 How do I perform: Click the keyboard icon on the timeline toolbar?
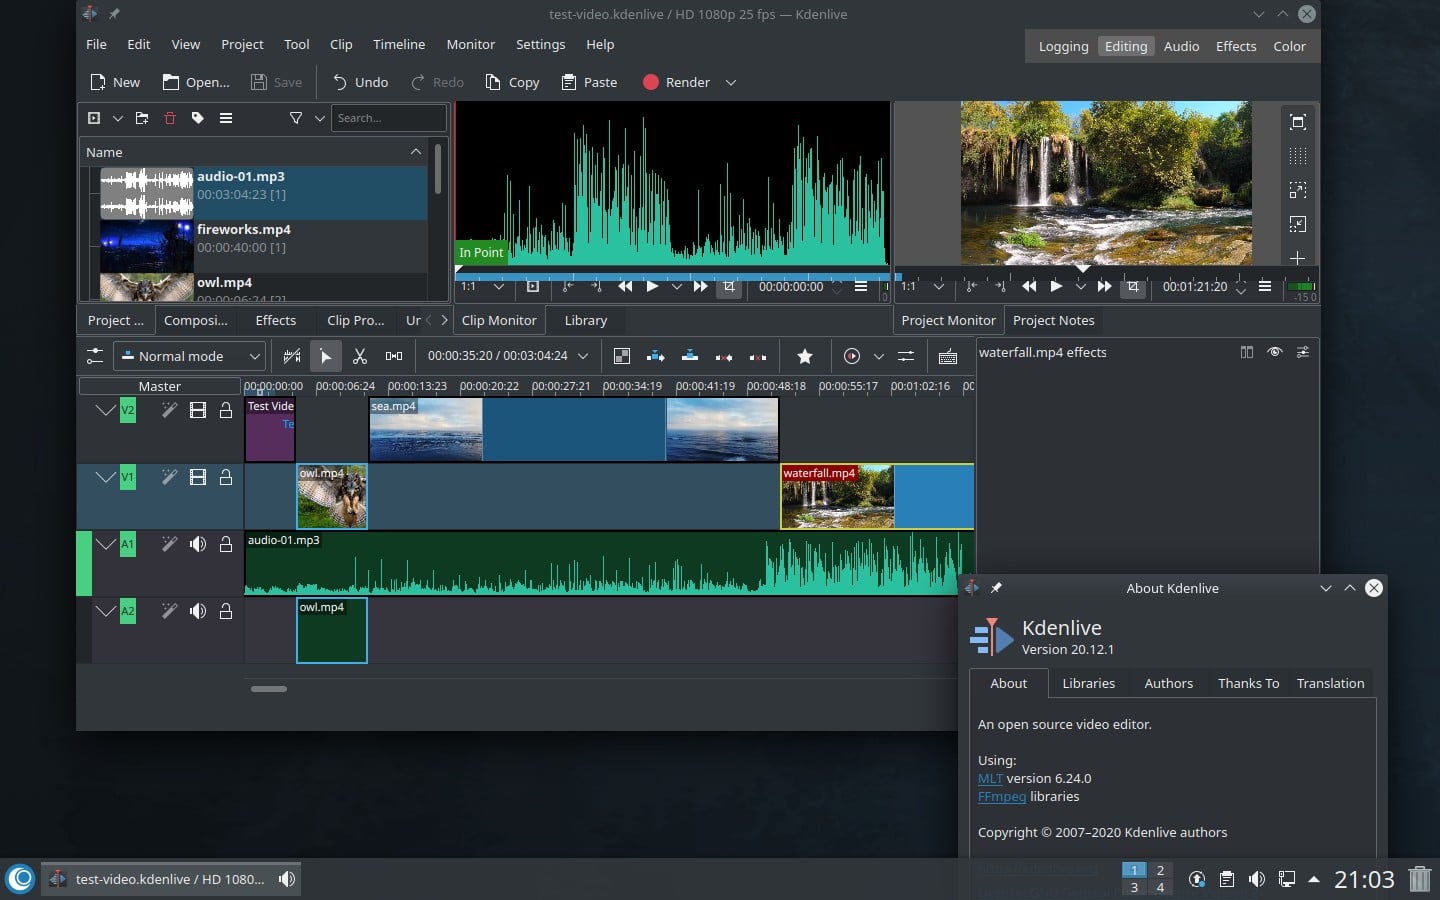click(x=947, y=356)
